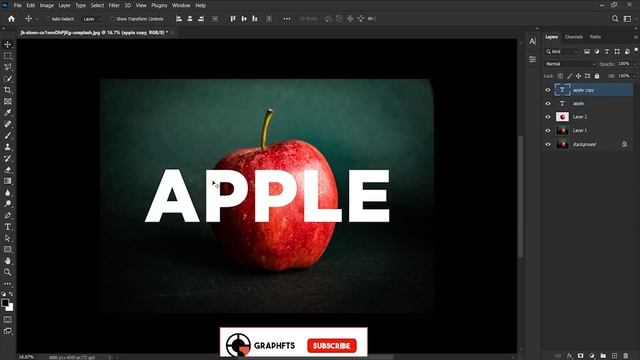The width and height of the screenshot is (640, 360).
Task: Go to the Home screen icon
Action: 11,19
